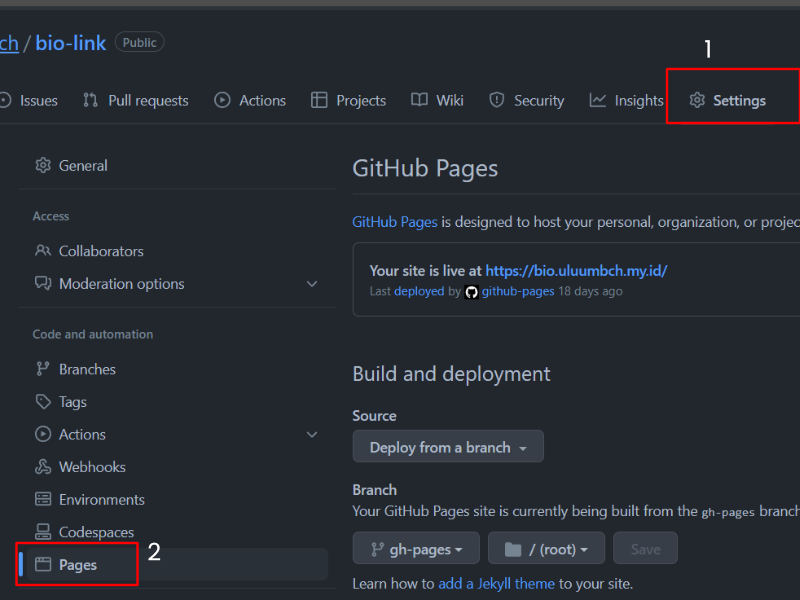Screen dimensions: 800x600
Task: Click the Public visibility badge
Action: 139,42
